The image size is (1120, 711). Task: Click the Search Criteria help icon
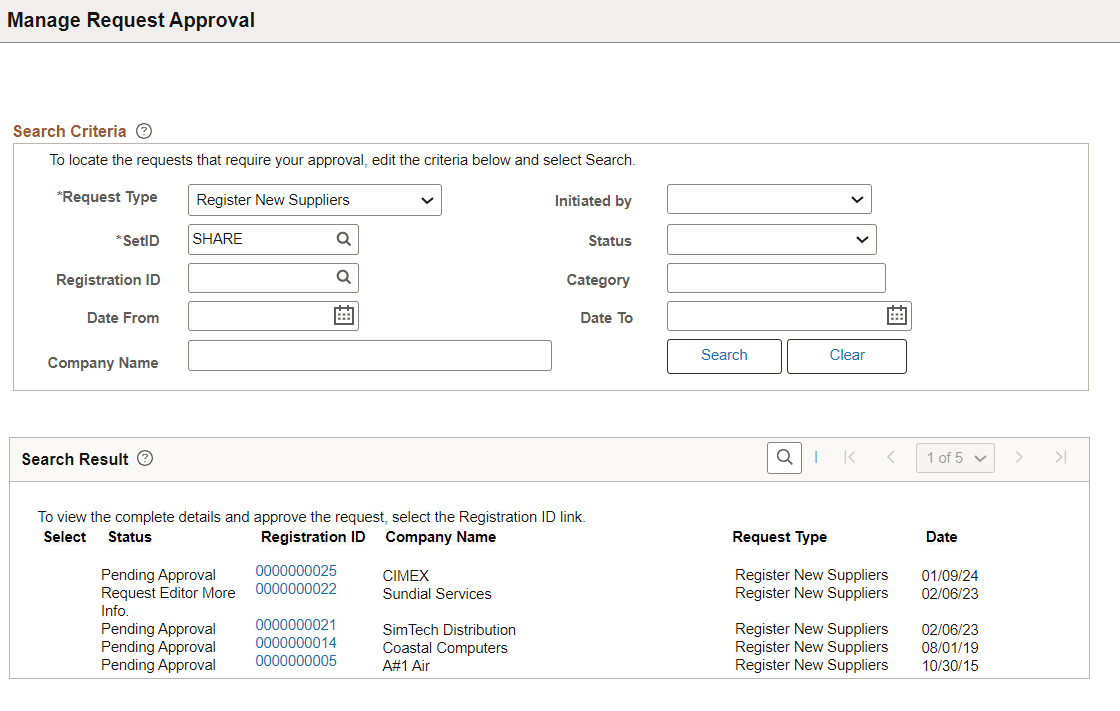point(144,130)
